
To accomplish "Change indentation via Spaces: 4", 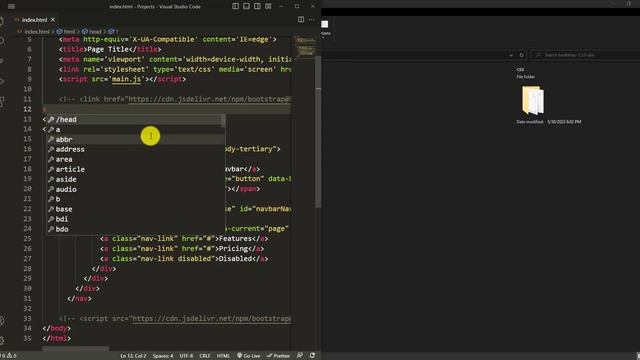I will click(x=163, y=356).
